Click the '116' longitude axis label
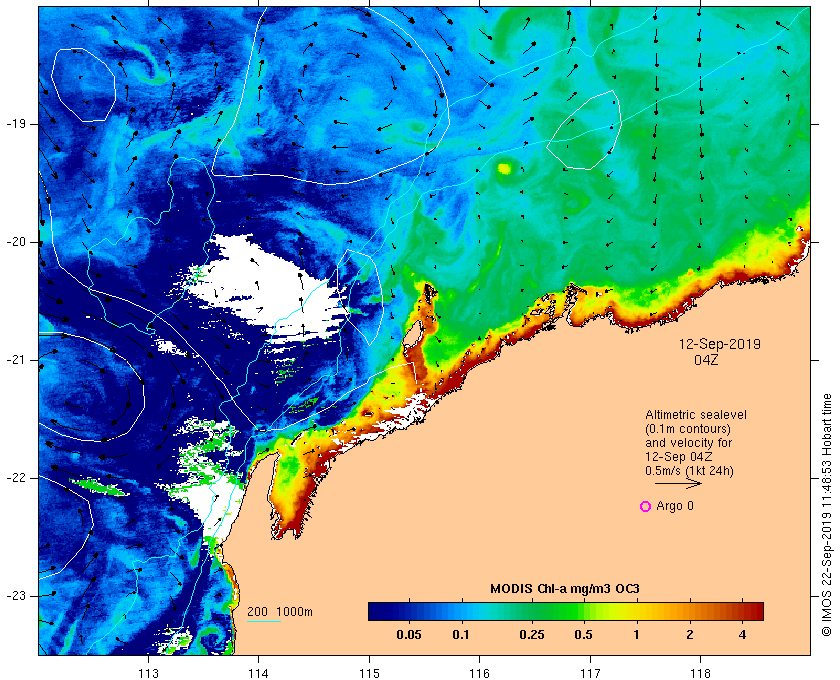840x680 pixels. [479, 674]
